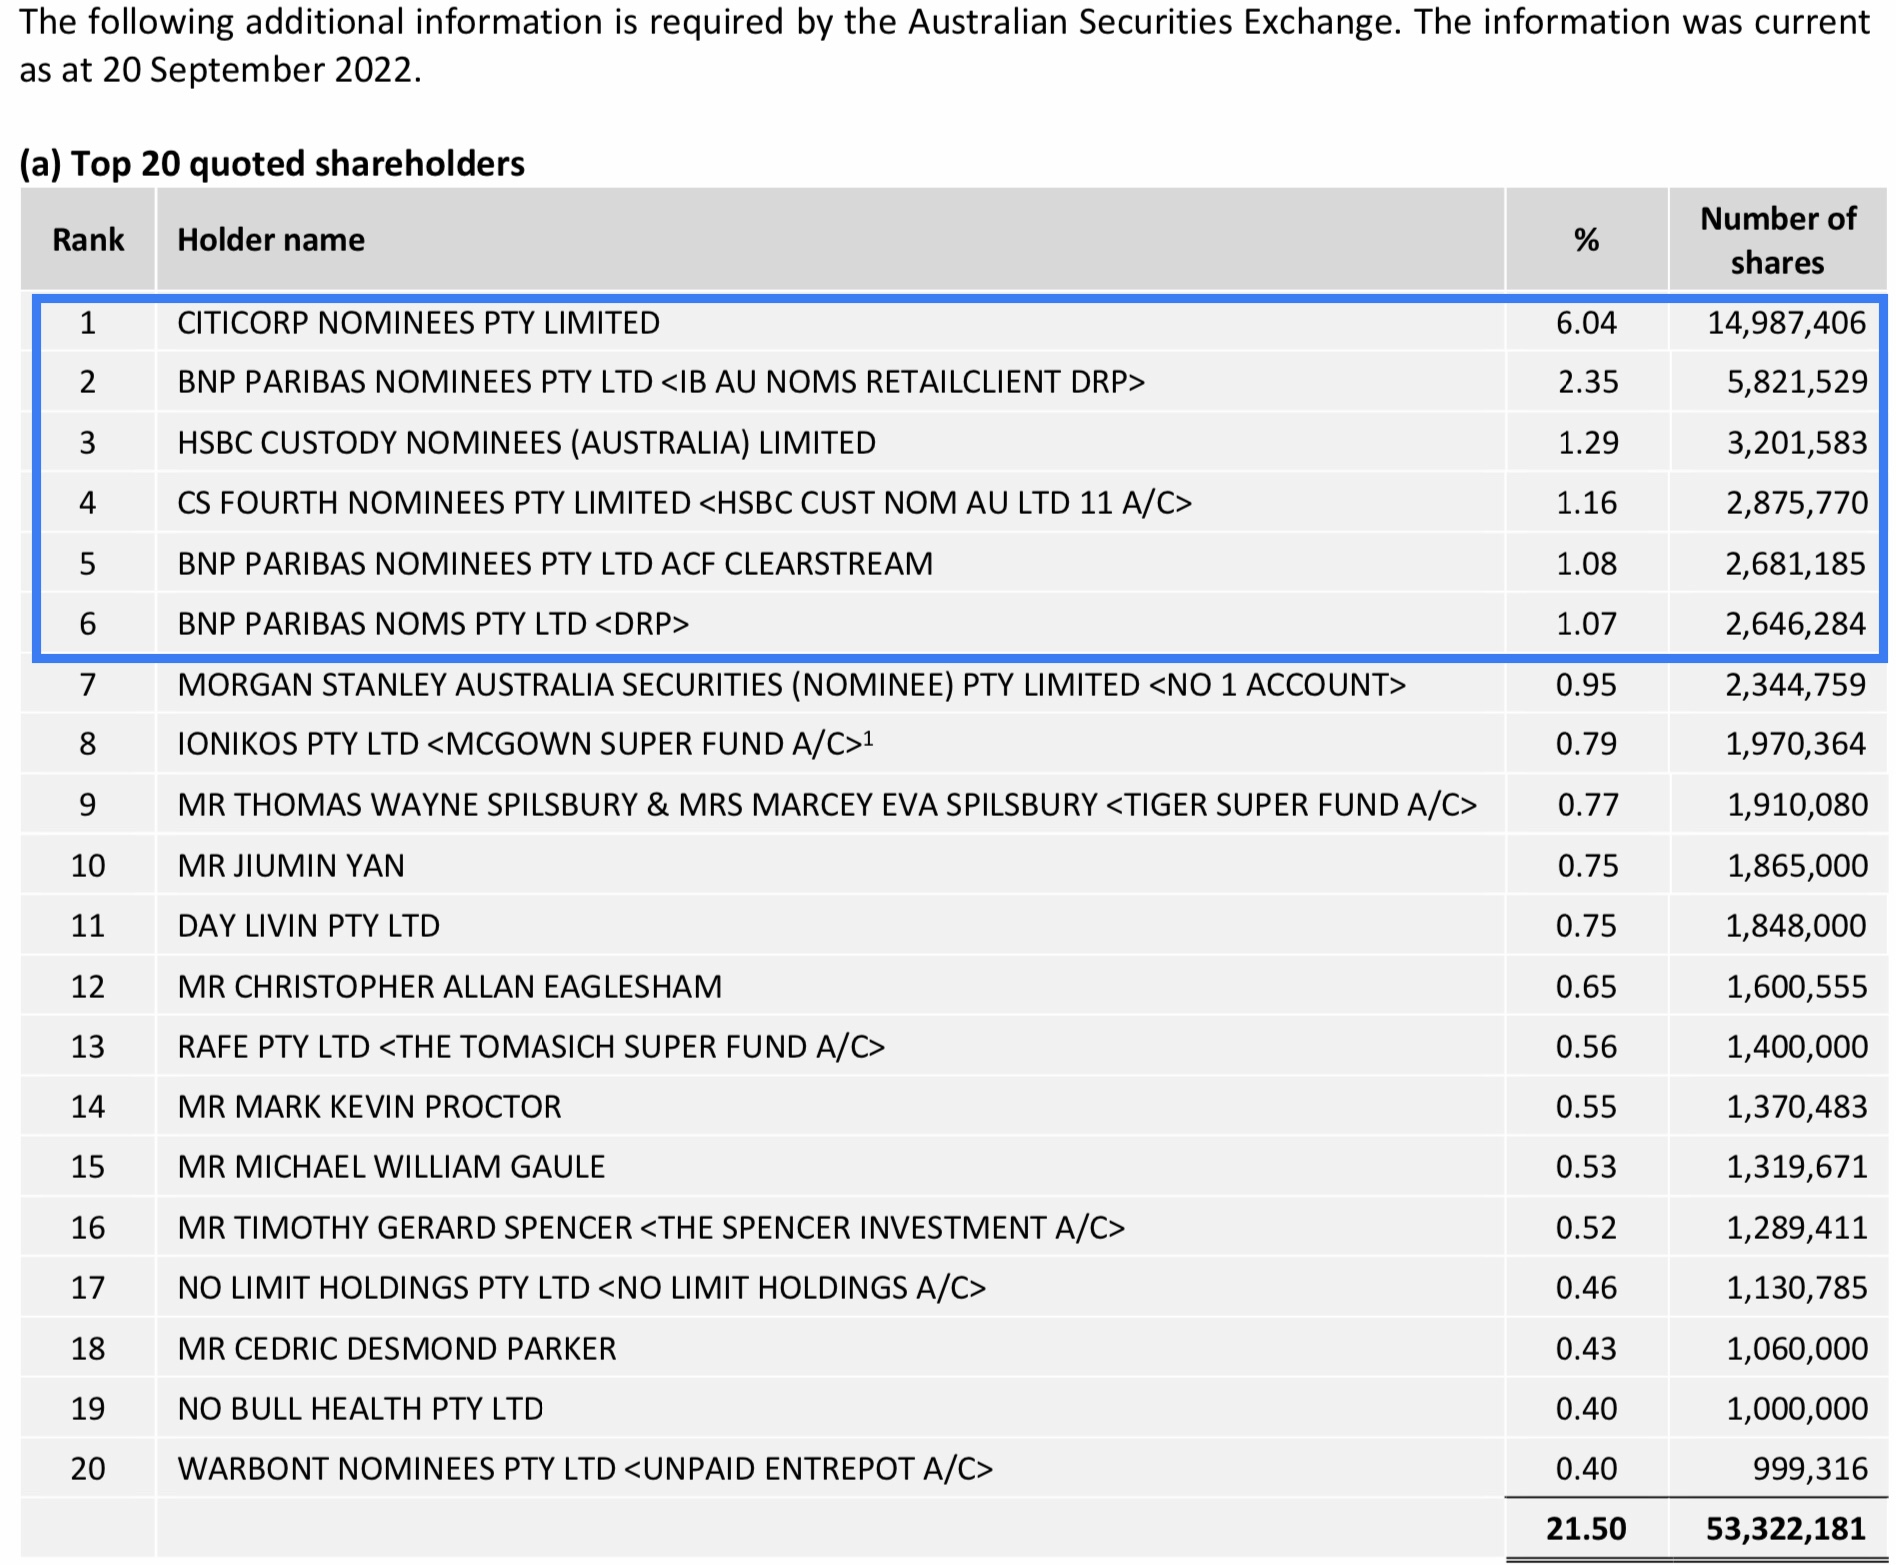The width and height of the screenshot is (1896, 1565).
Task: Click percentage value 1.16
Action: [x=1586, y=502]
